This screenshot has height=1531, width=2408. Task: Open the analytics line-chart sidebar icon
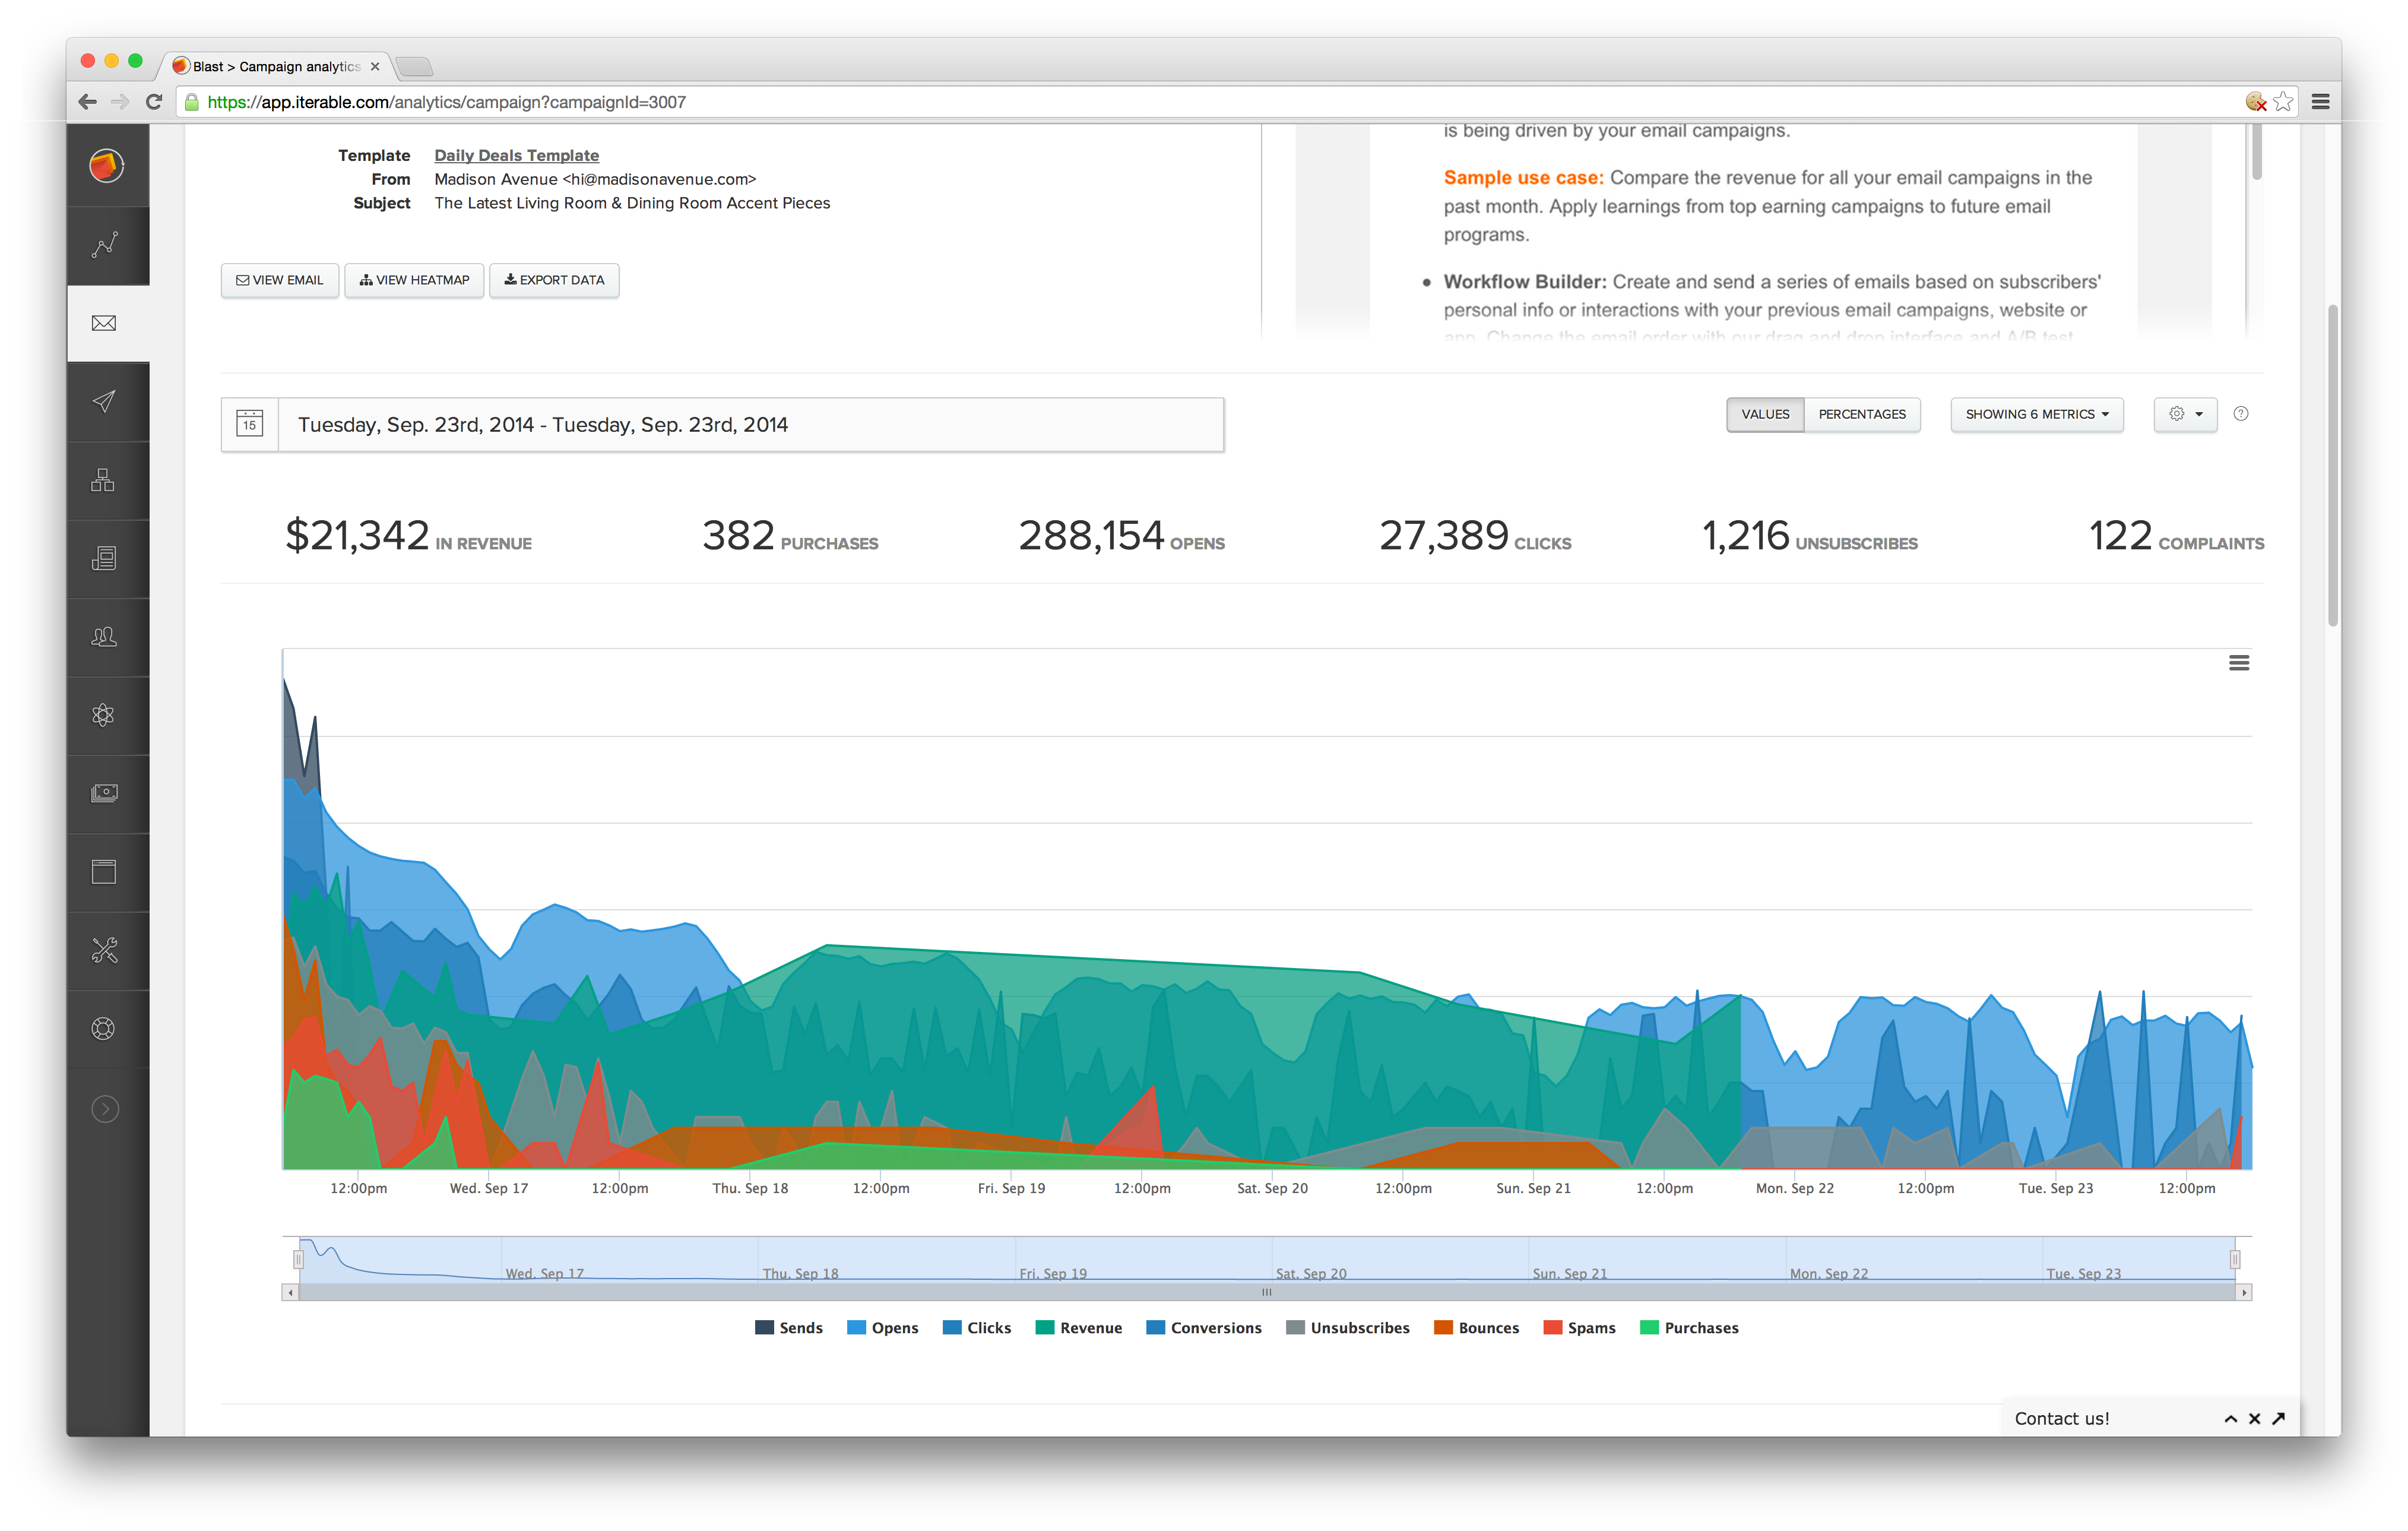tap(105, 245)
